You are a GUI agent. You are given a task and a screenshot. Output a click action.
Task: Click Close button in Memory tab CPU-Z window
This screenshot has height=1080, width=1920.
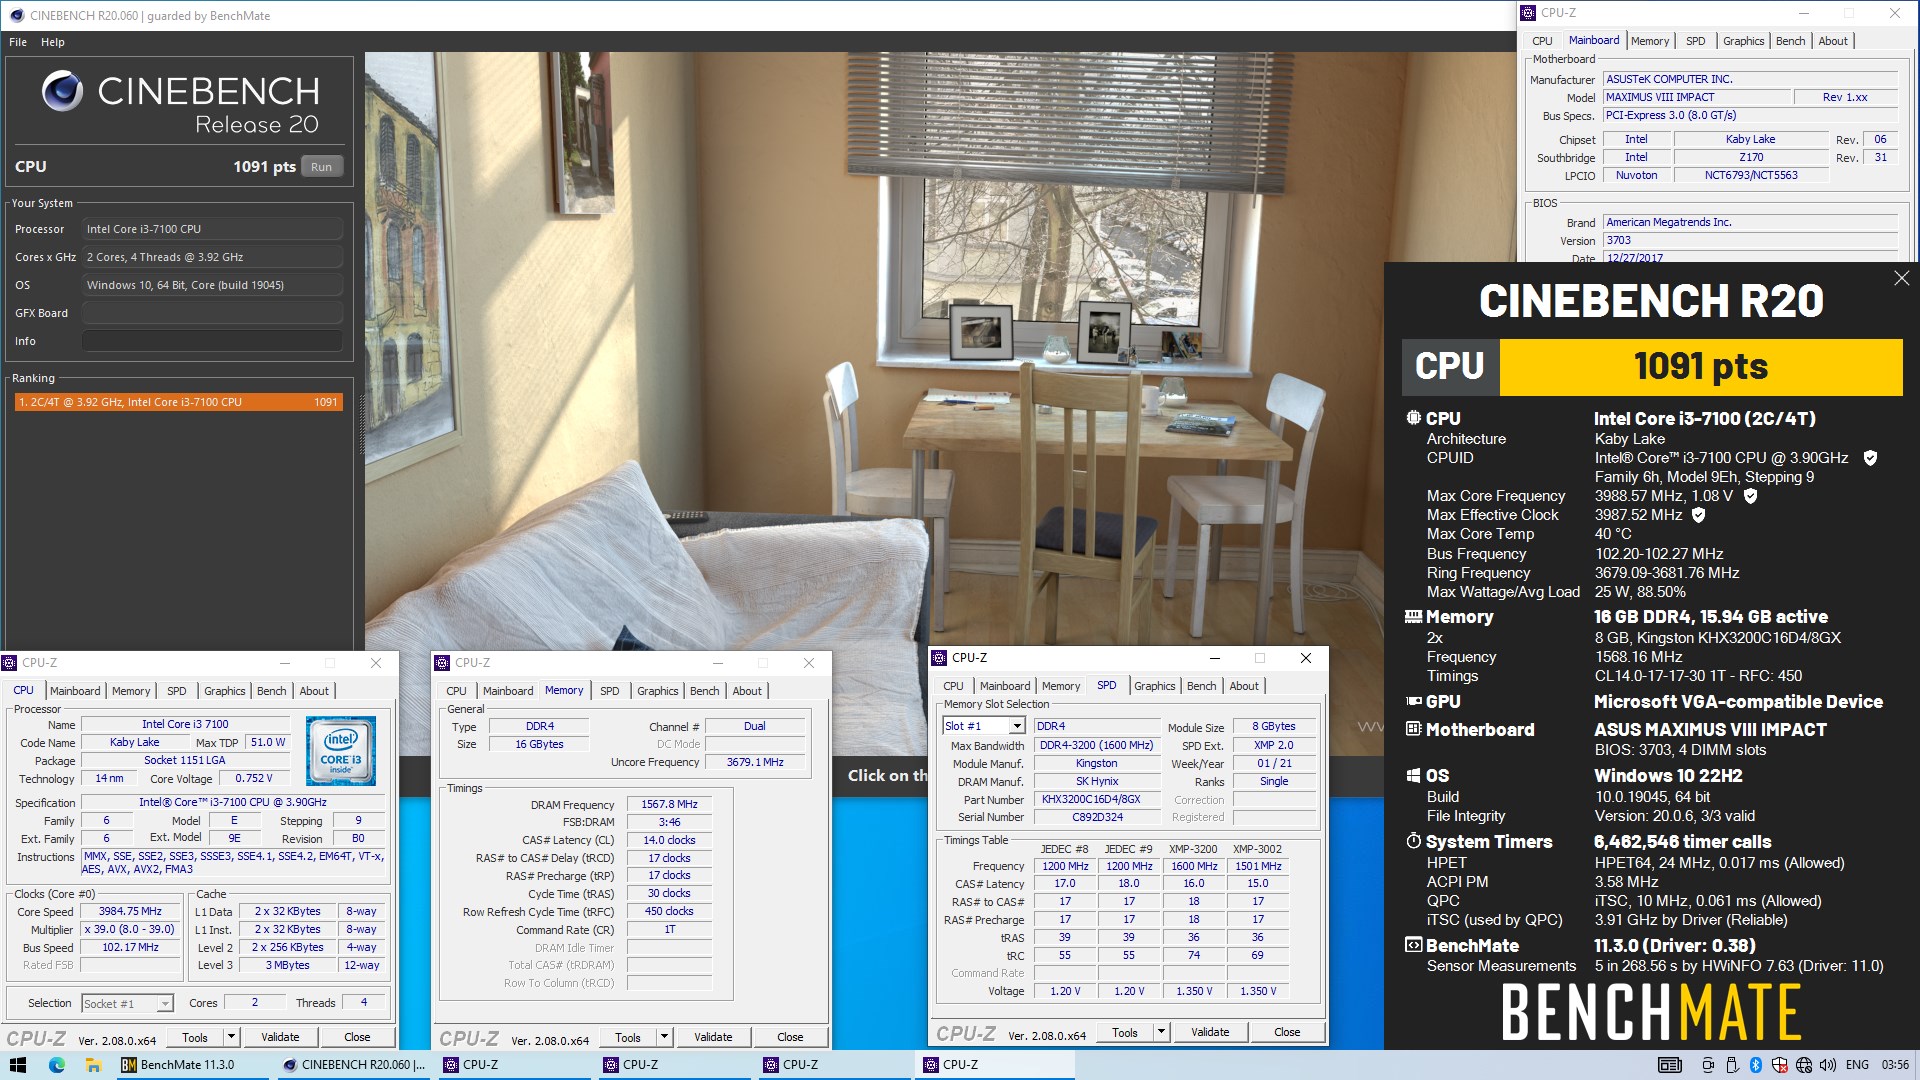(790, 1037)
